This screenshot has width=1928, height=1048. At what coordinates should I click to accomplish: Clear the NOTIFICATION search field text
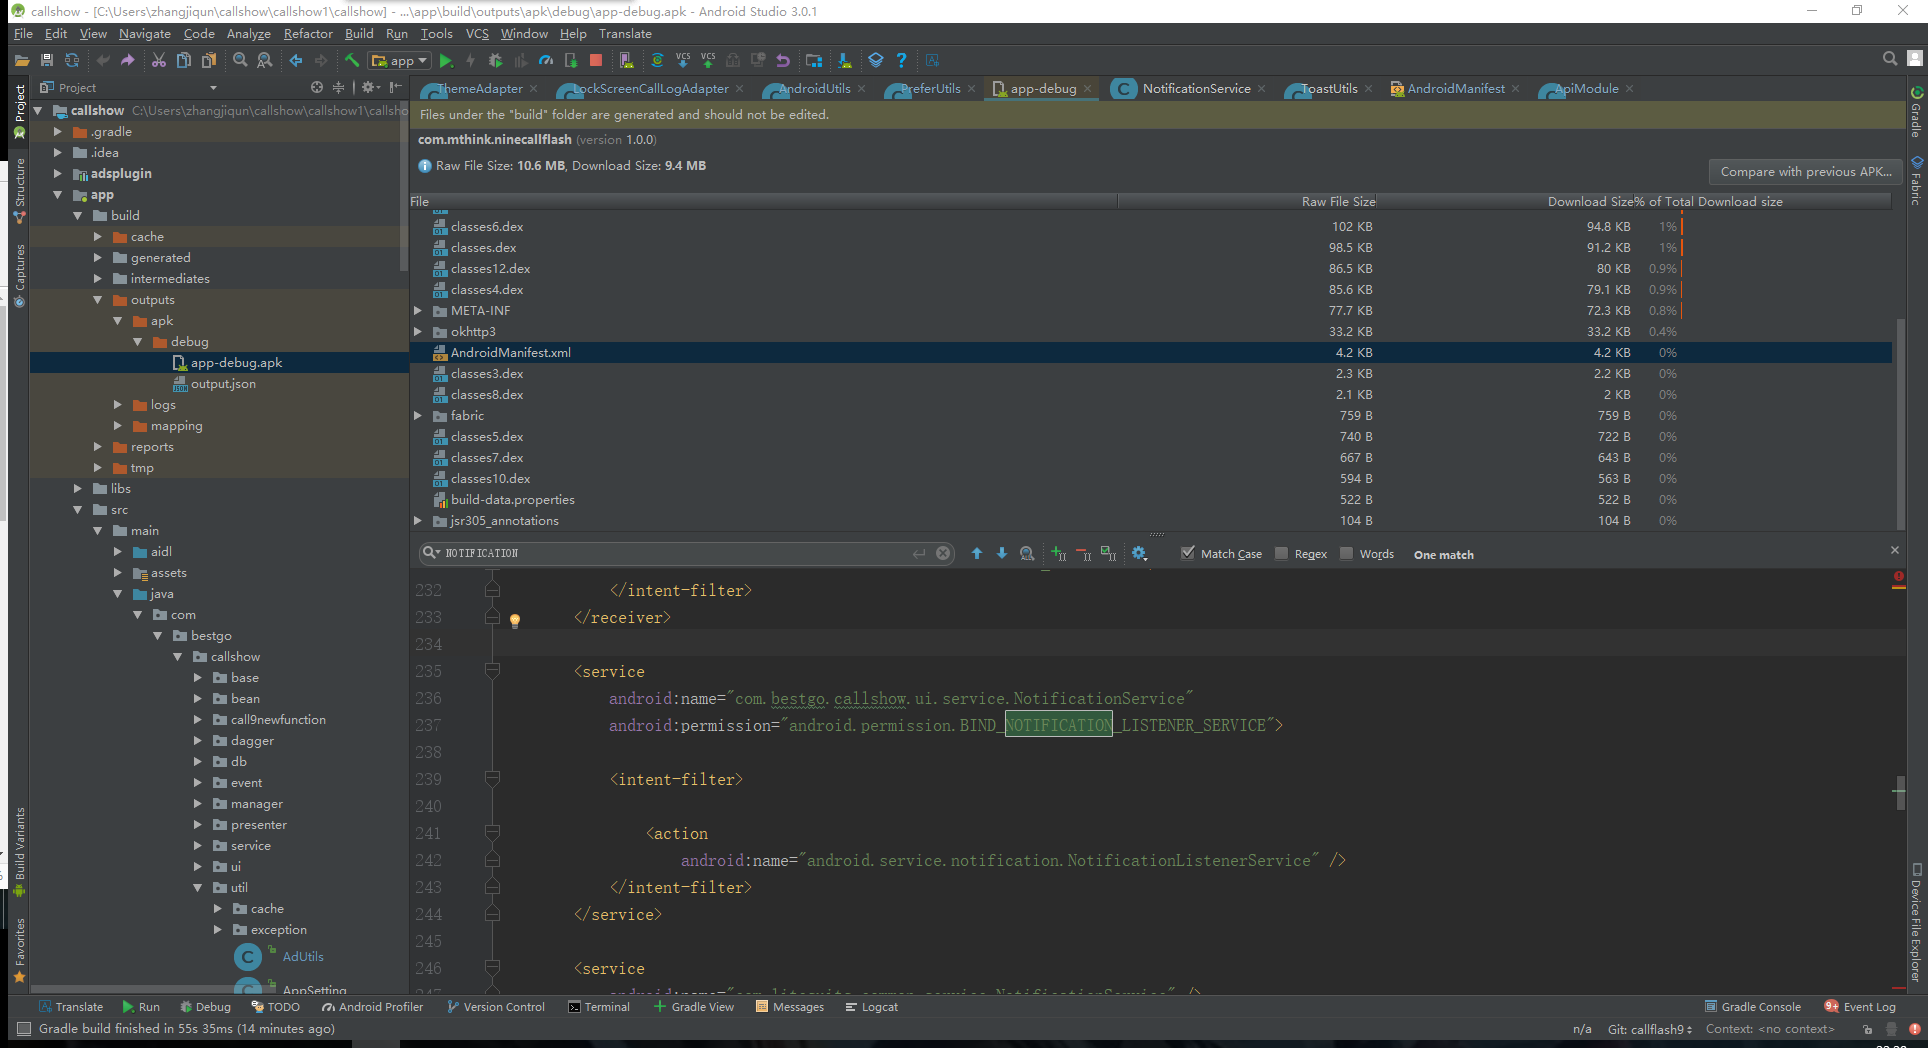pyautogui.click(x=943, y=554)
